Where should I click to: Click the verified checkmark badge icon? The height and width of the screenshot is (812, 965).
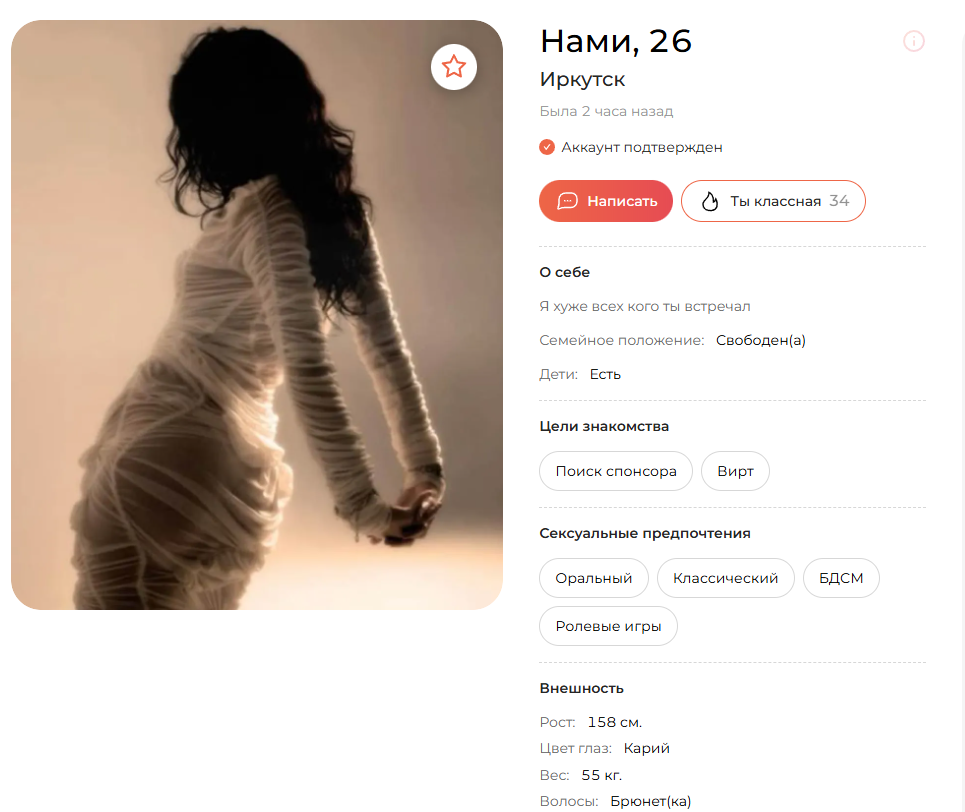[x=547, y=147]
